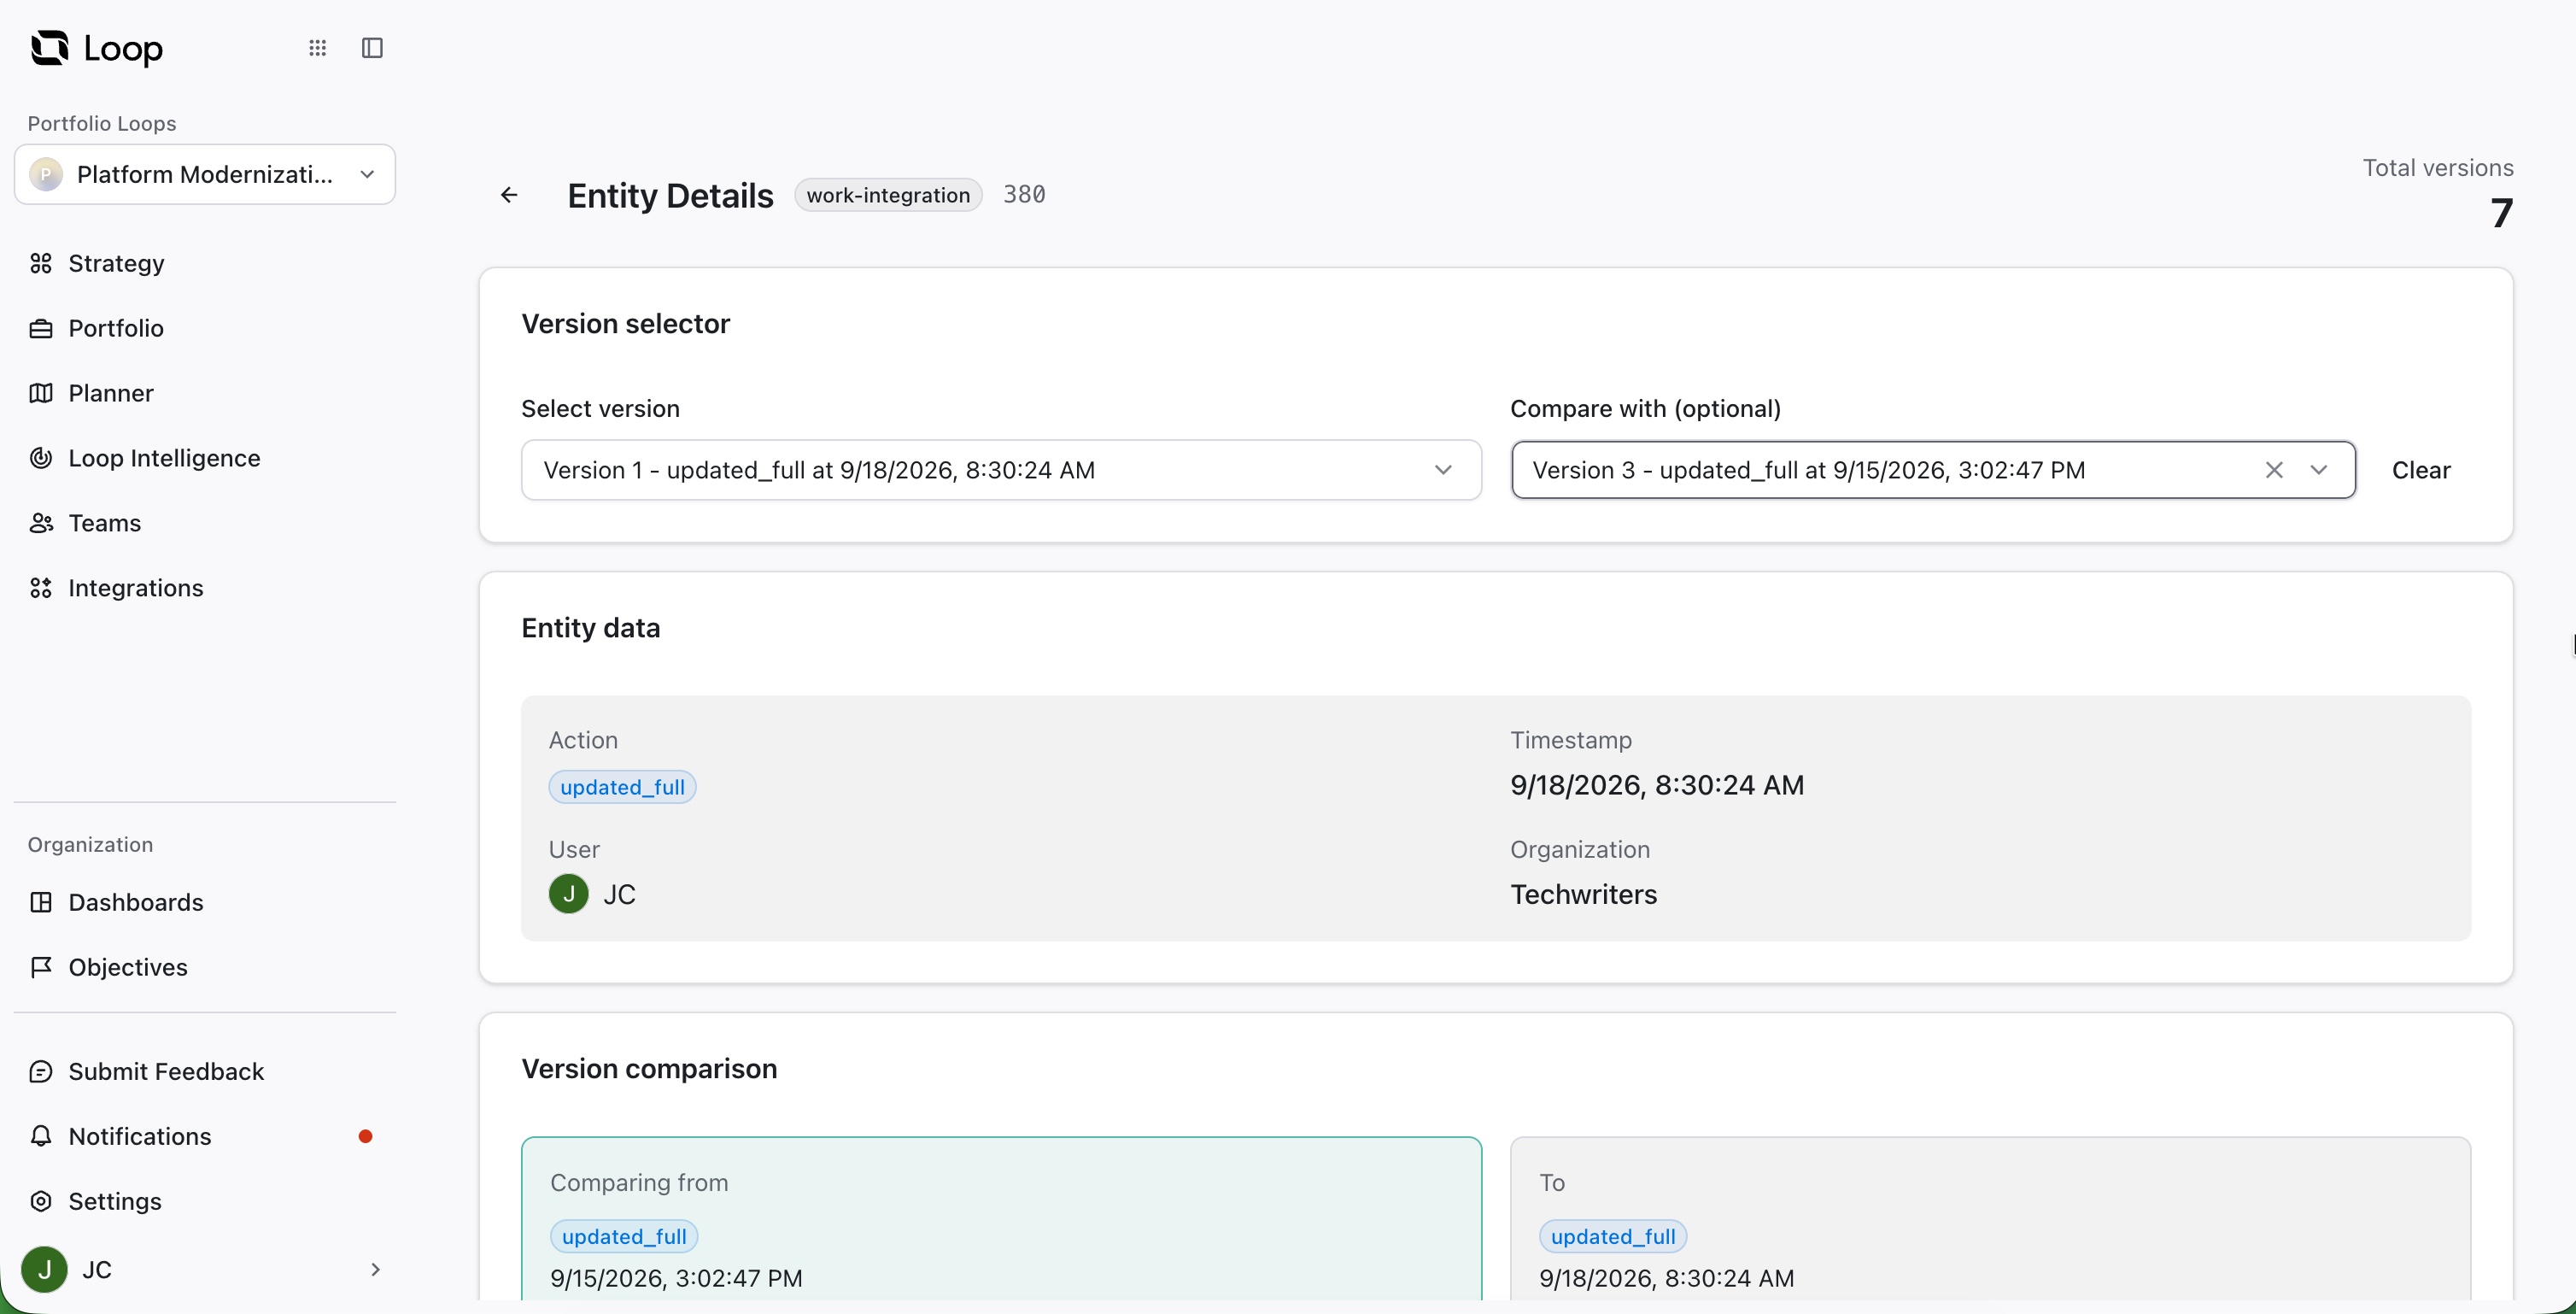Image resolution: width=2576 pixels, height=1314 pixels.
Task: Click the Integrations icon
Action: [41, 588]
